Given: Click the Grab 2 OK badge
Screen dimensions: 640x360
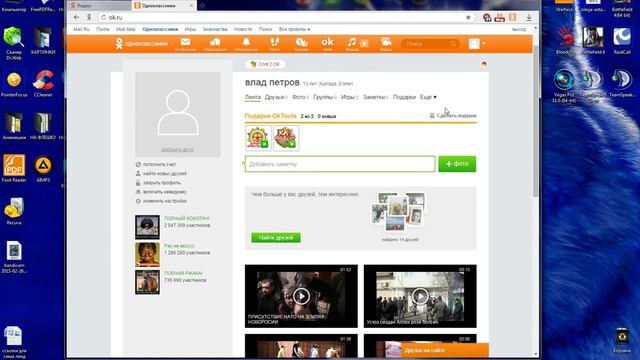Looking at the screenshot, I should 266,64.
